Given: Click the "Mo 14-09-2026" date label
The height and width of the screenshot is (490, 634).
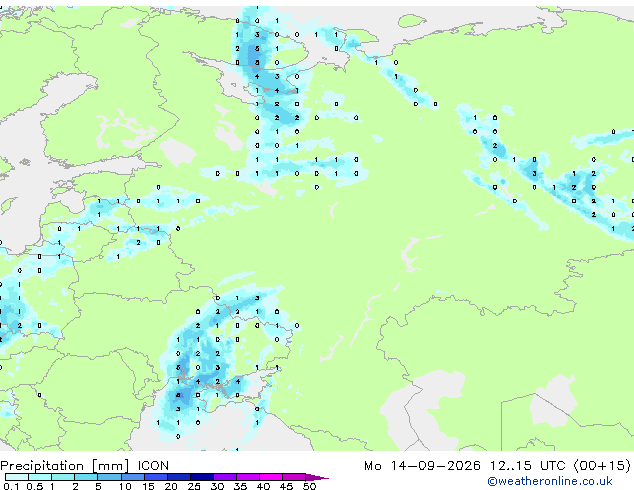Looking at the screenshot, I should 422,466.
